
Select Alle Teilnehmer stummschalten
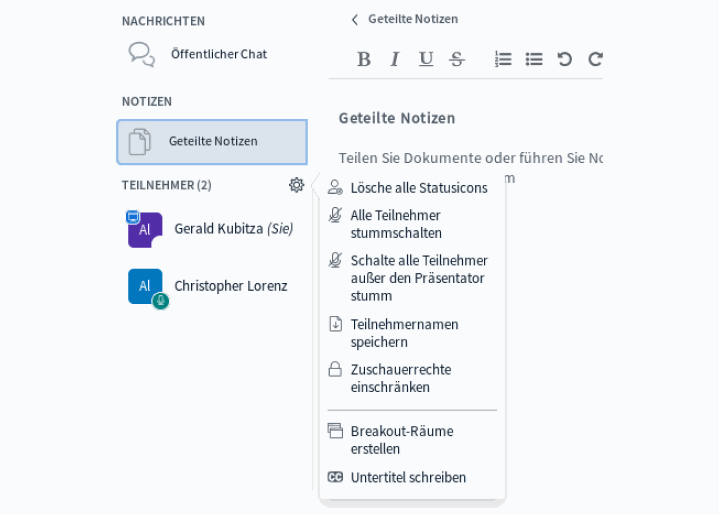395,224
